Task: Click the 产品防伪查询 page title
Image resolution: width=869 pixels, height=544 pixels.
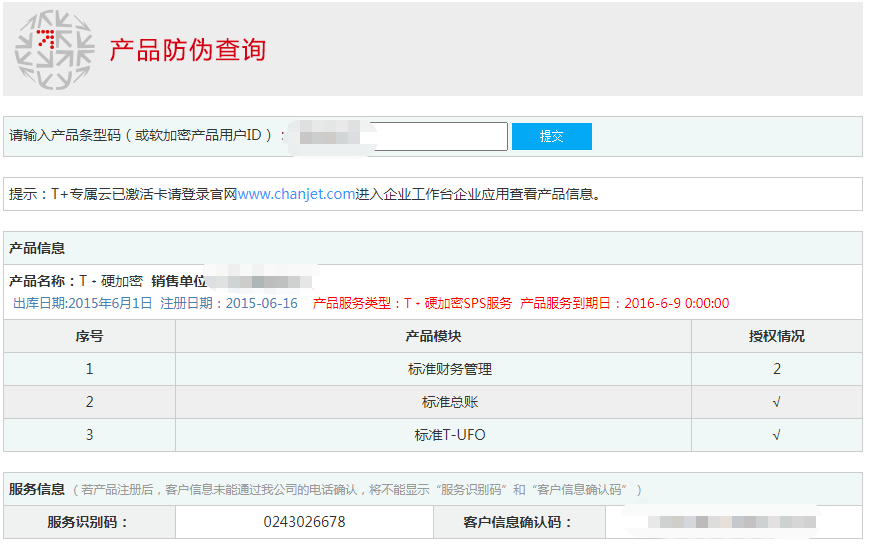Action: tap(187, 50)
